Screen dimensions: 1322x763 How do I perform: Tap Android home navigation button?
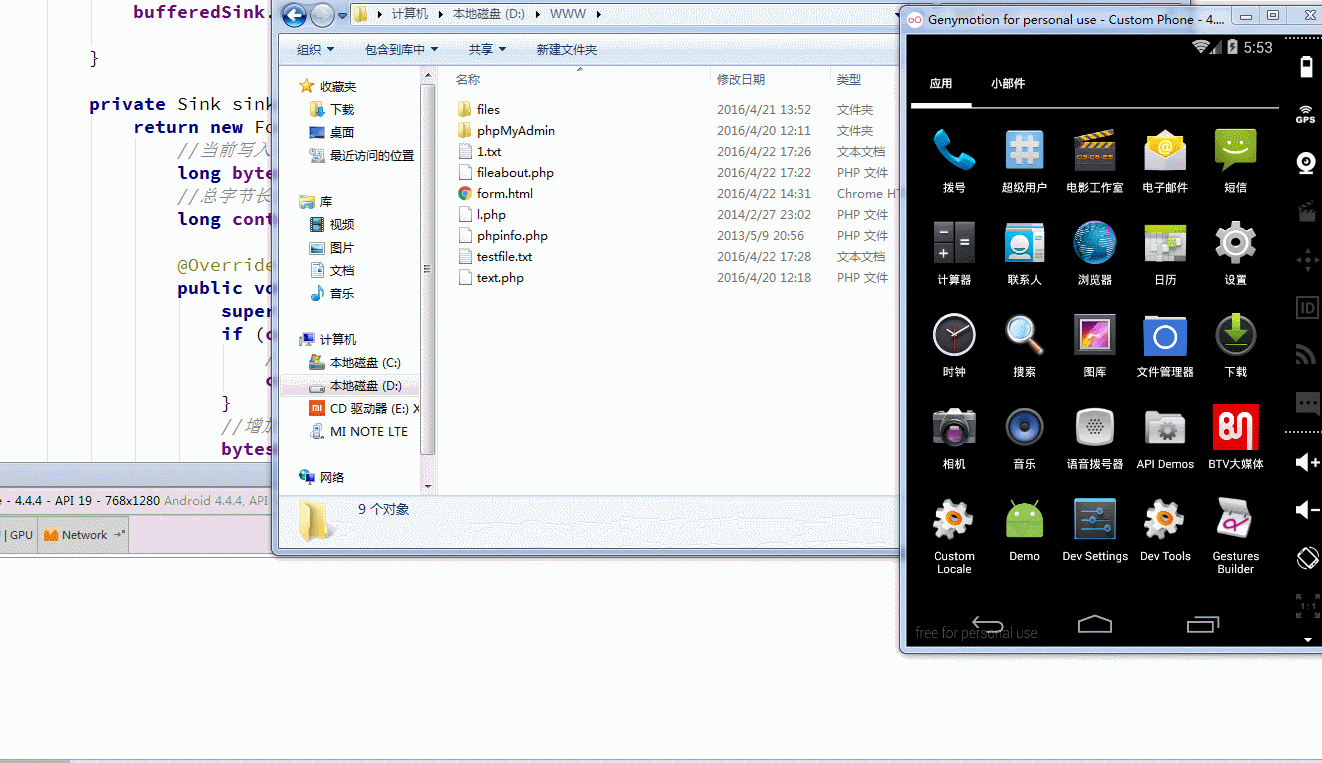click(x=1095, y=624)
